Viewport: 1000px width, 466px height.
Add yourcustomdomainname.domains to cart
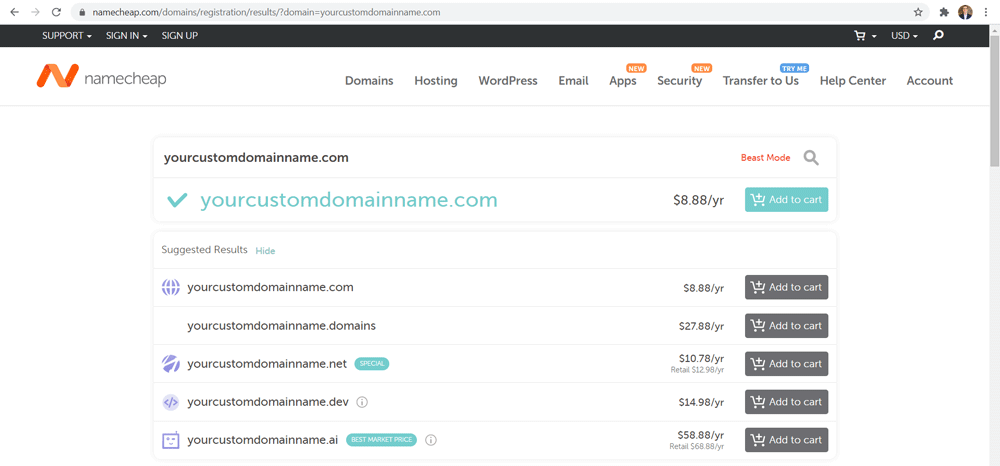point(786,325)
